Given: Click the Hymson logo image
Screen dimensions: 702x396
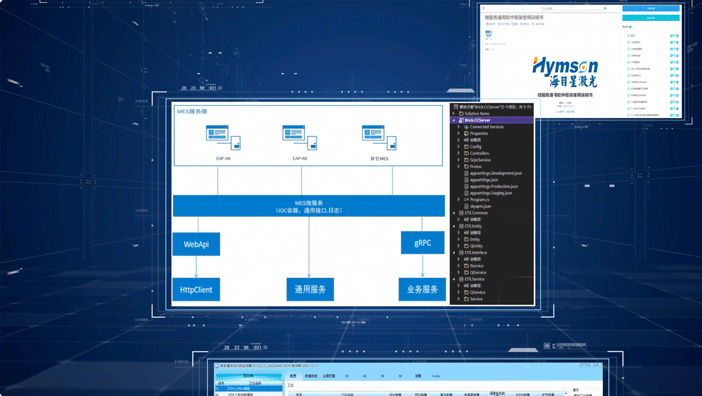Looking at the screenshot, I should pos(565,72).
